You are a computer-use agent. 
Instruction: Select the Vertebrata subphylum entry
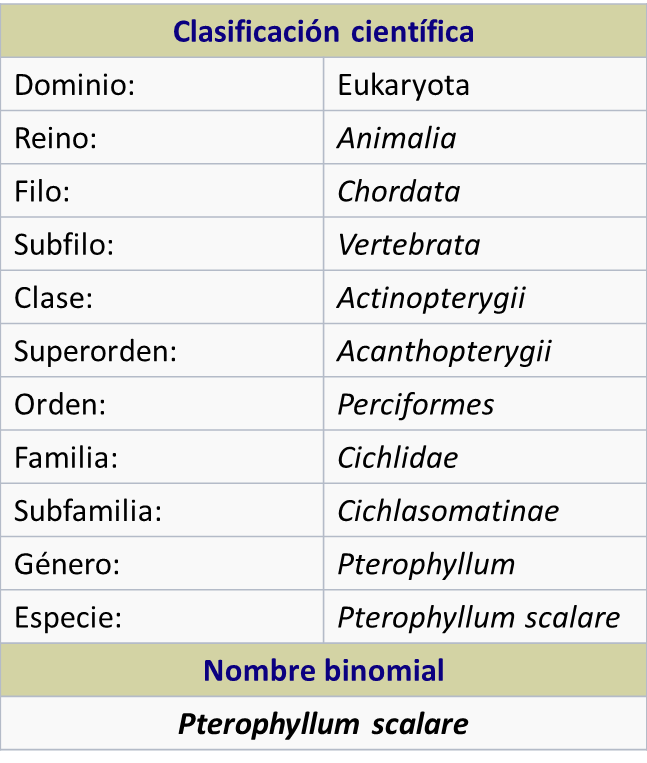(408, 244)
